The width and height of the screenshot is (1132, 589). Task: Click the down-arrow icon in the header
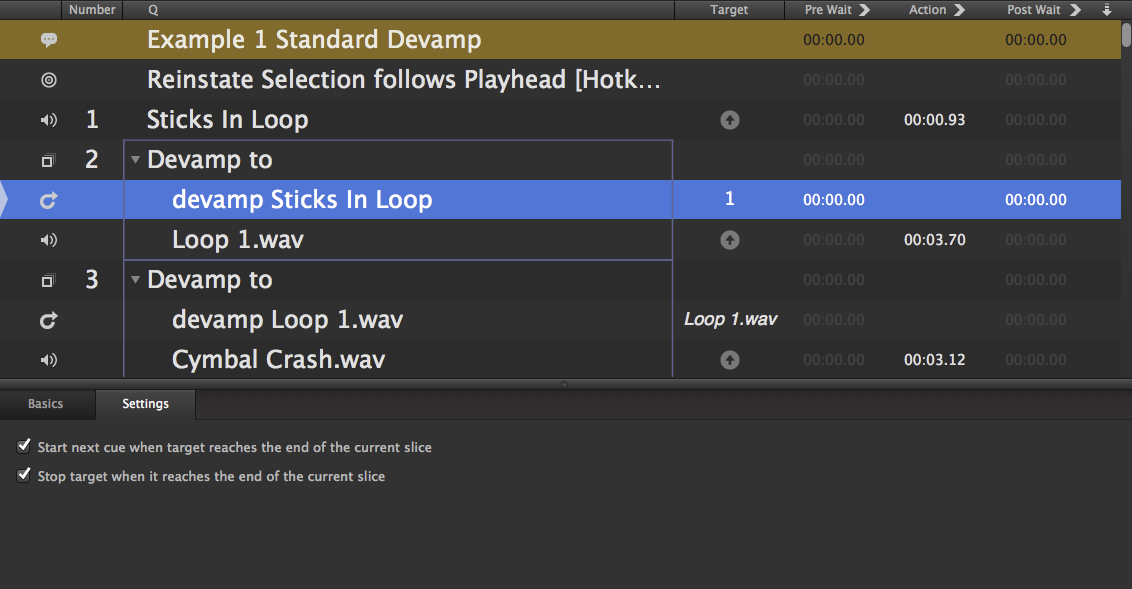click(1106, 10)
